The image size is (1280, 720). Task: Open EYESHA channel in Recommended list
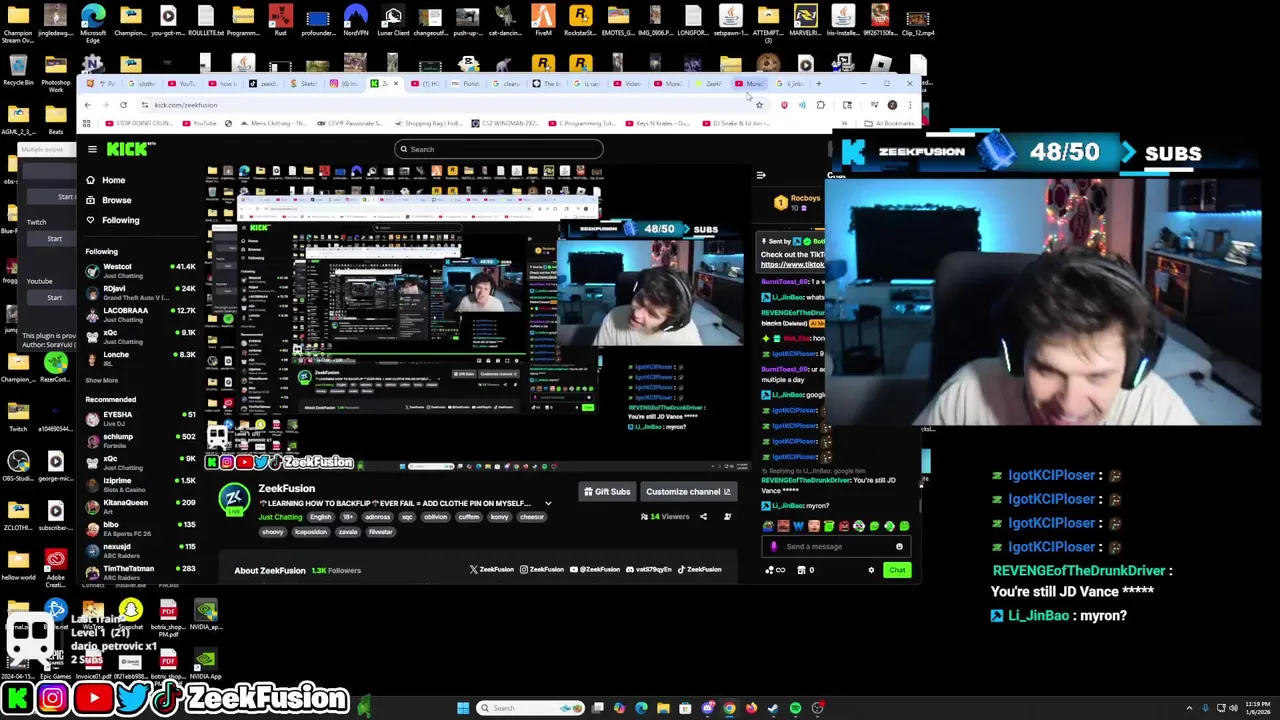pos(140,418)
